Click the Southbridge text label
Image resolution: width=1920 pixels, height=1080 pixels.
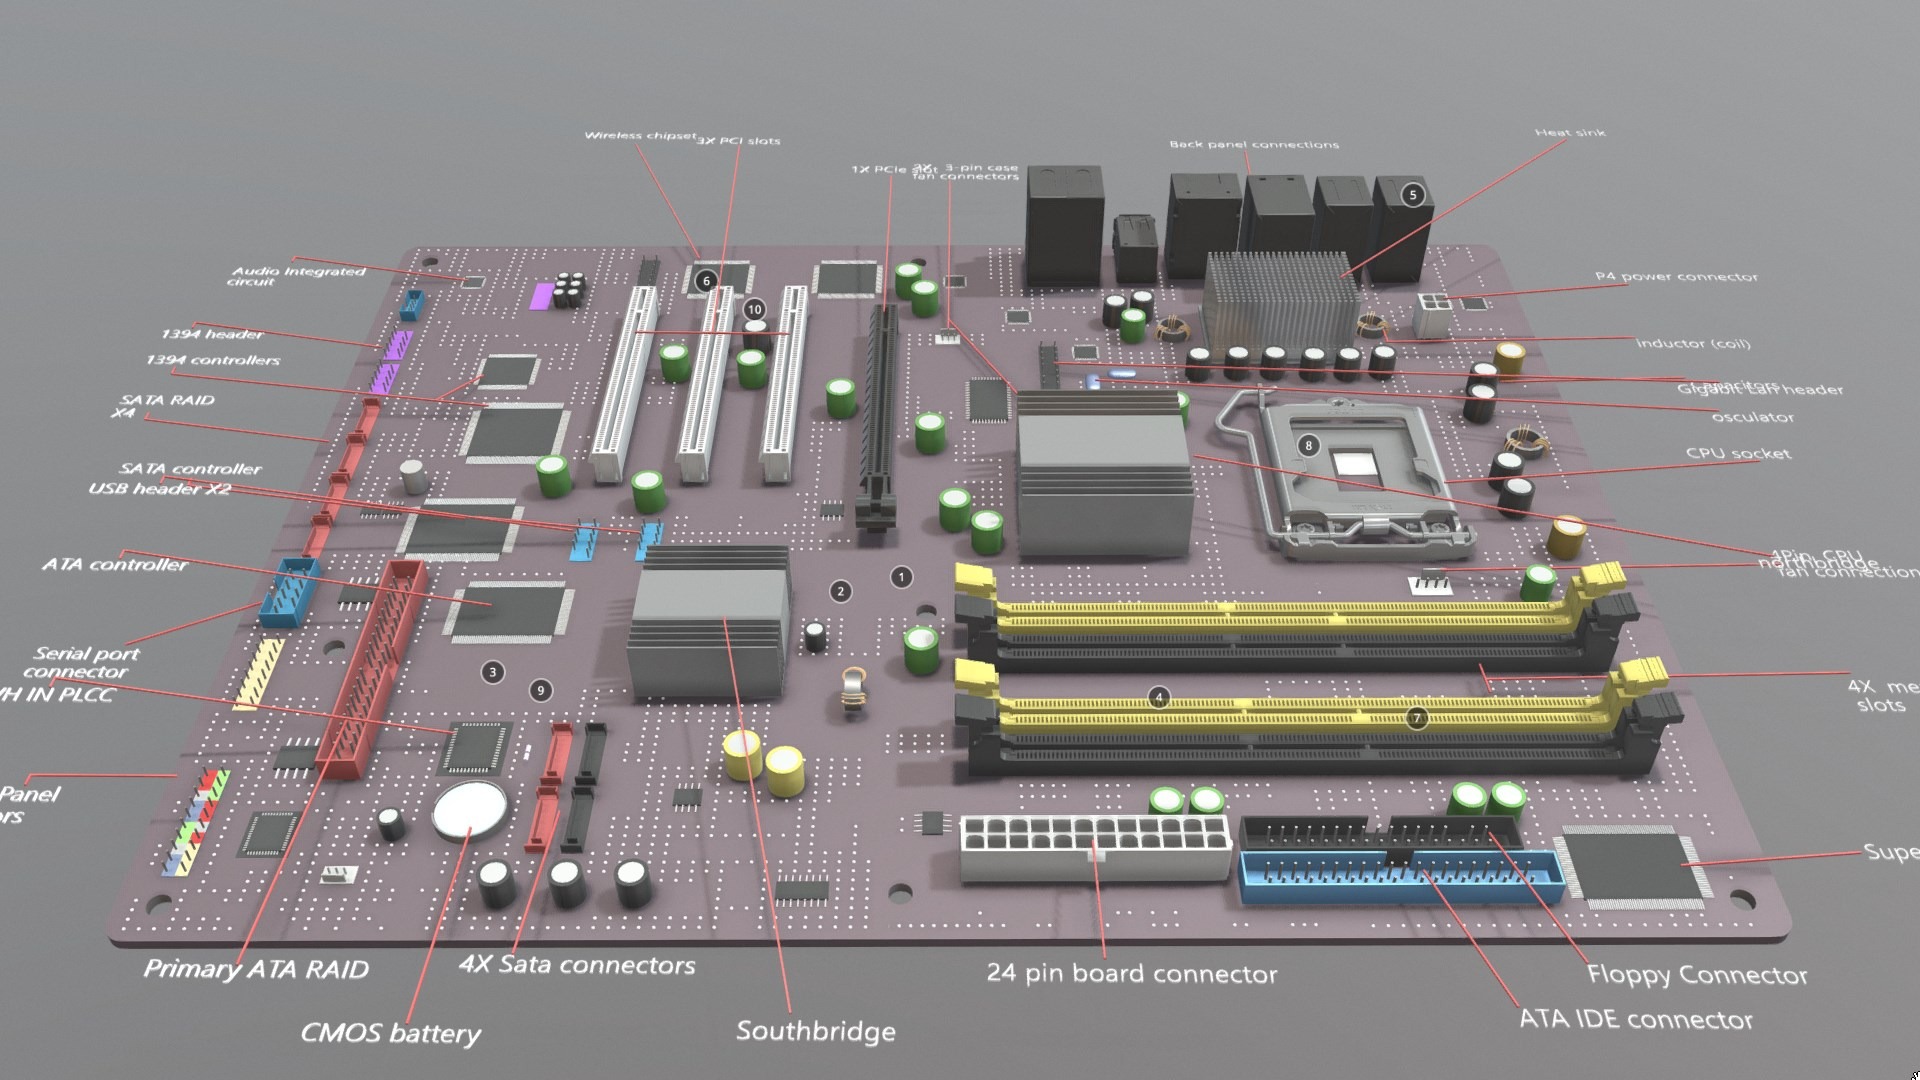click(x=815, y=1031)
